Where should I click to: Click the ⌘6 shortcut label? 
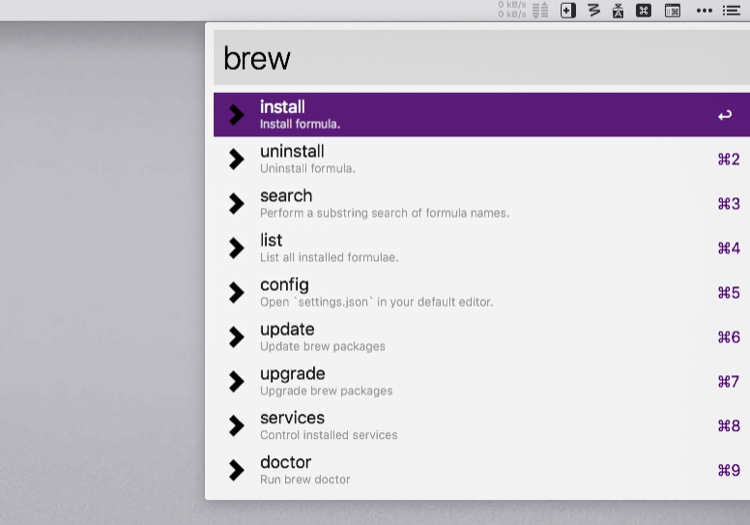pos(729,337)
